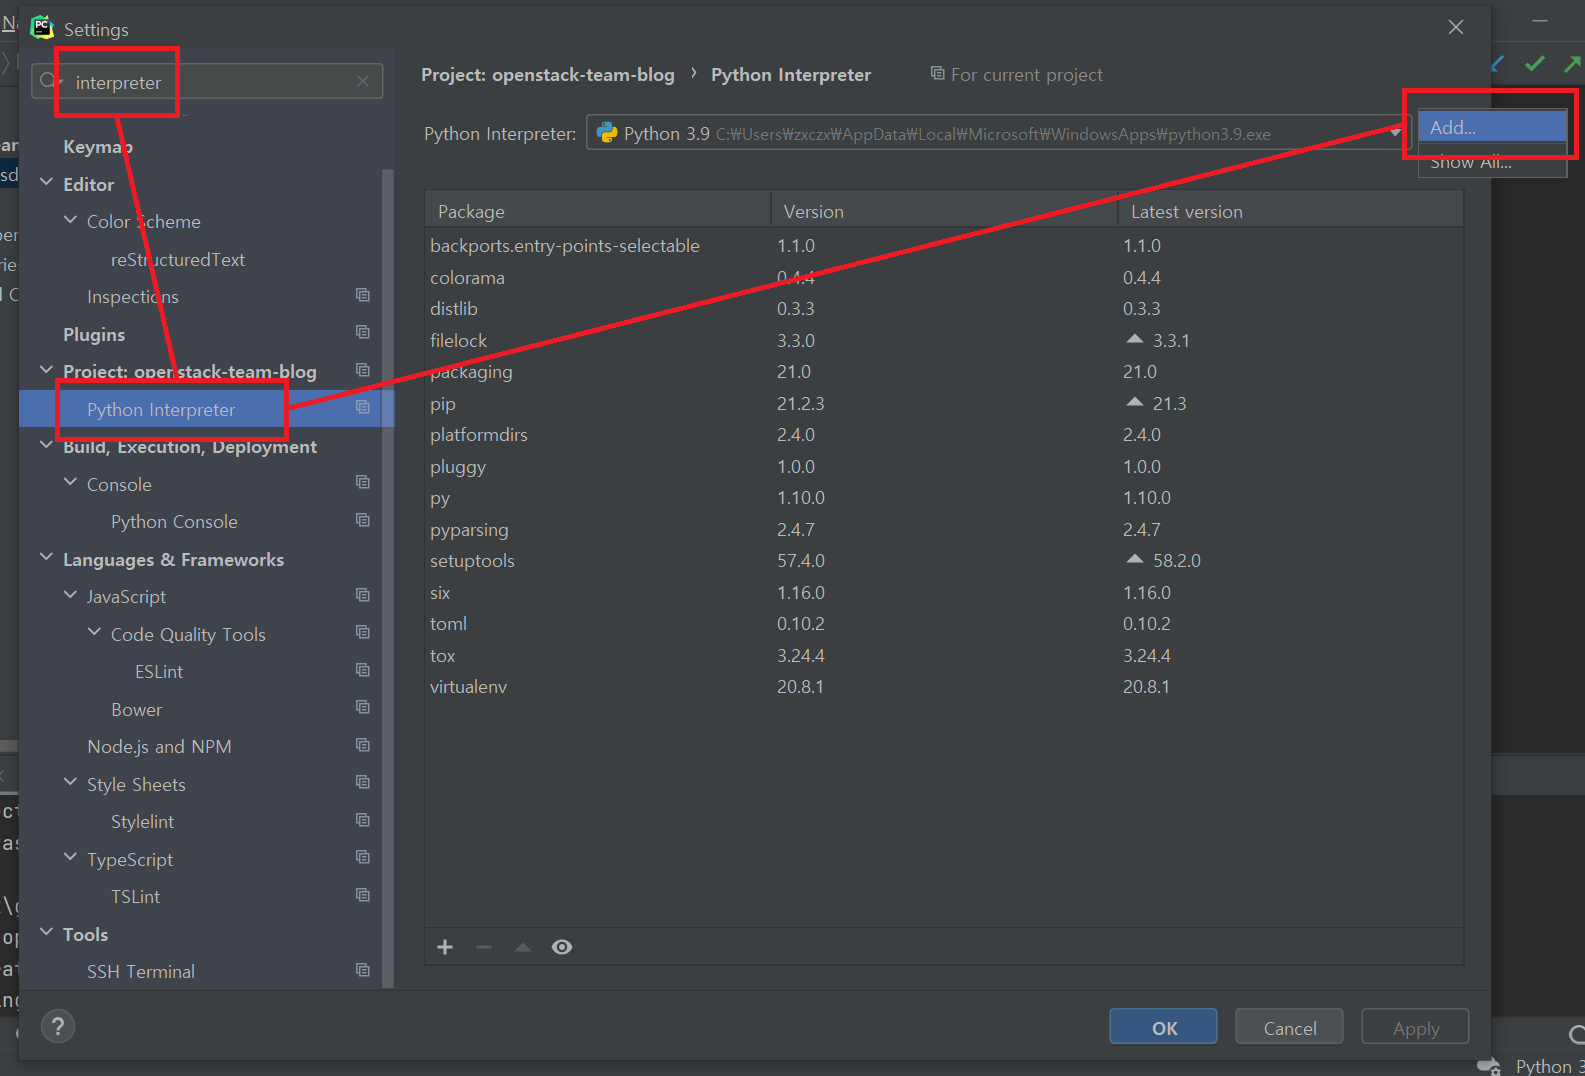Click the project-scope icon beside Node.js and NPM

point(363,745)
